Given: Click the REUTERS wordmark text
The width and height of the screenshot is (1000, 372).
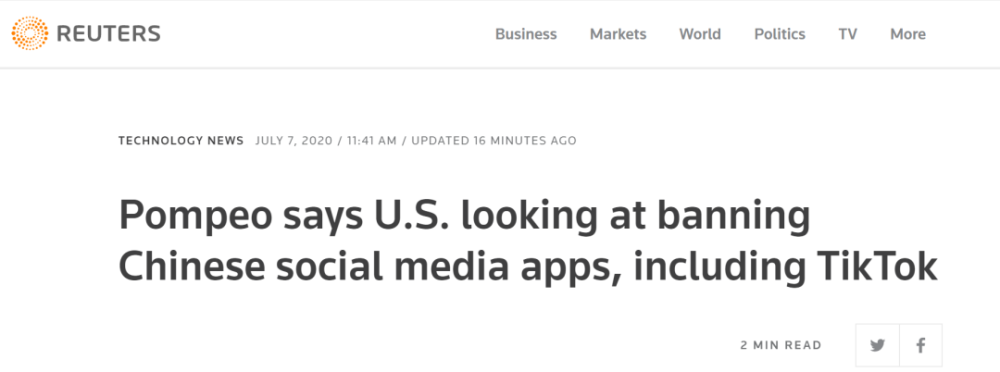Looking at the screenshot, I should point(108,33).
